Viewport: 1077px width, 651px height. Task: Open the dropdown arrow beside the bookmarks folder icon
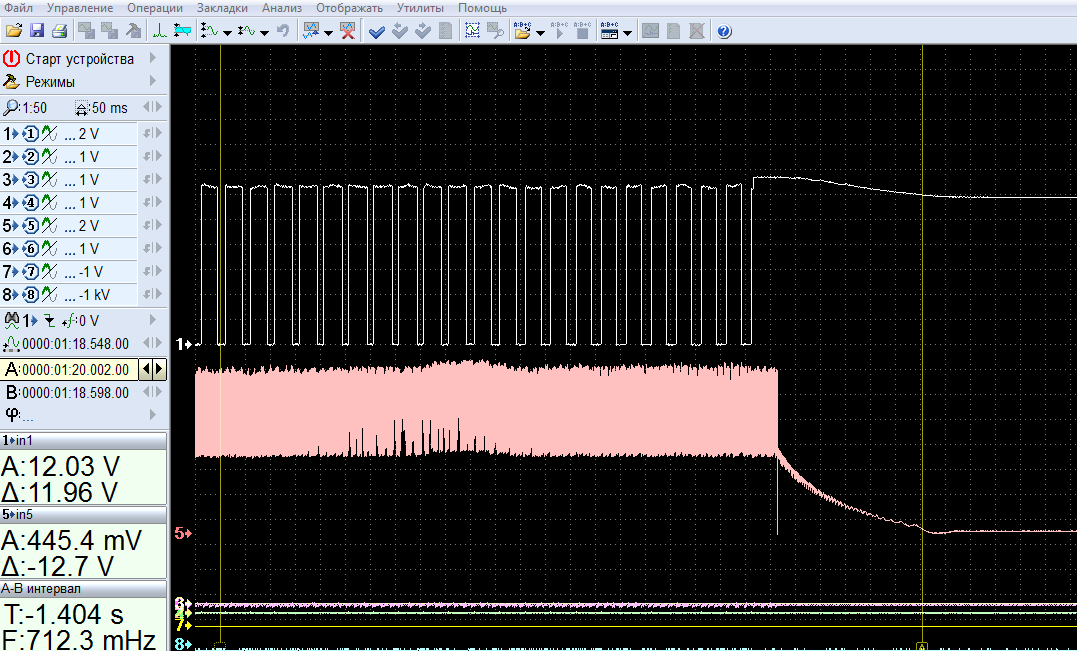[541, 32]
